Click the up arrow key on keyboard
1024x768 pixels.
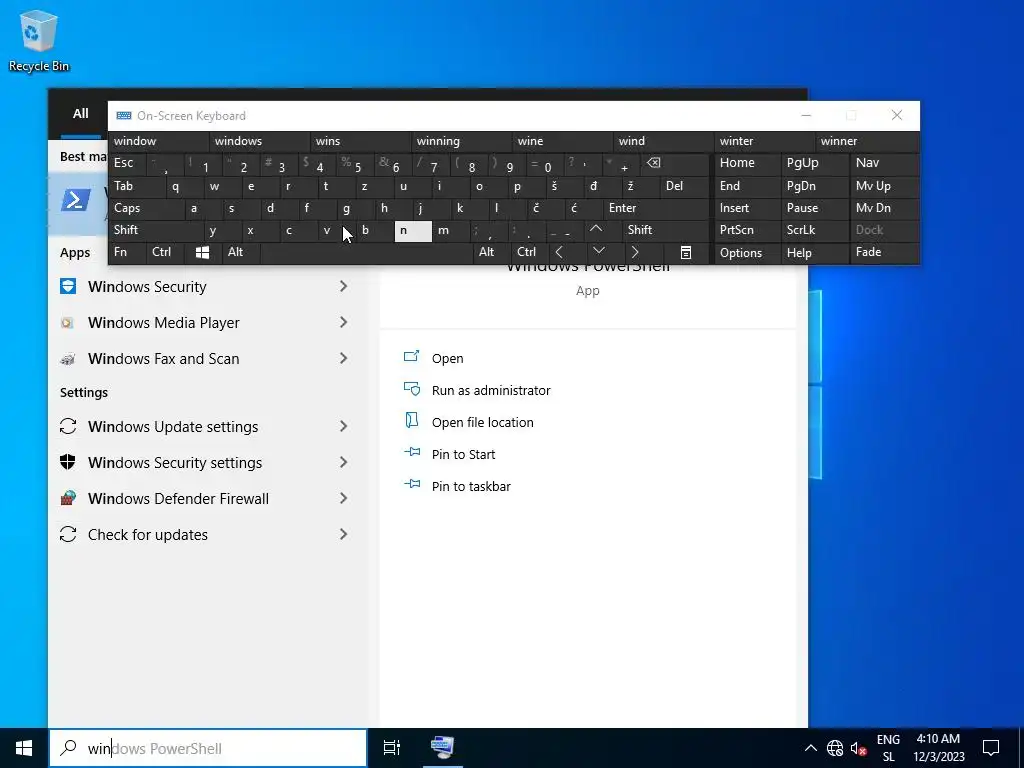596,230
